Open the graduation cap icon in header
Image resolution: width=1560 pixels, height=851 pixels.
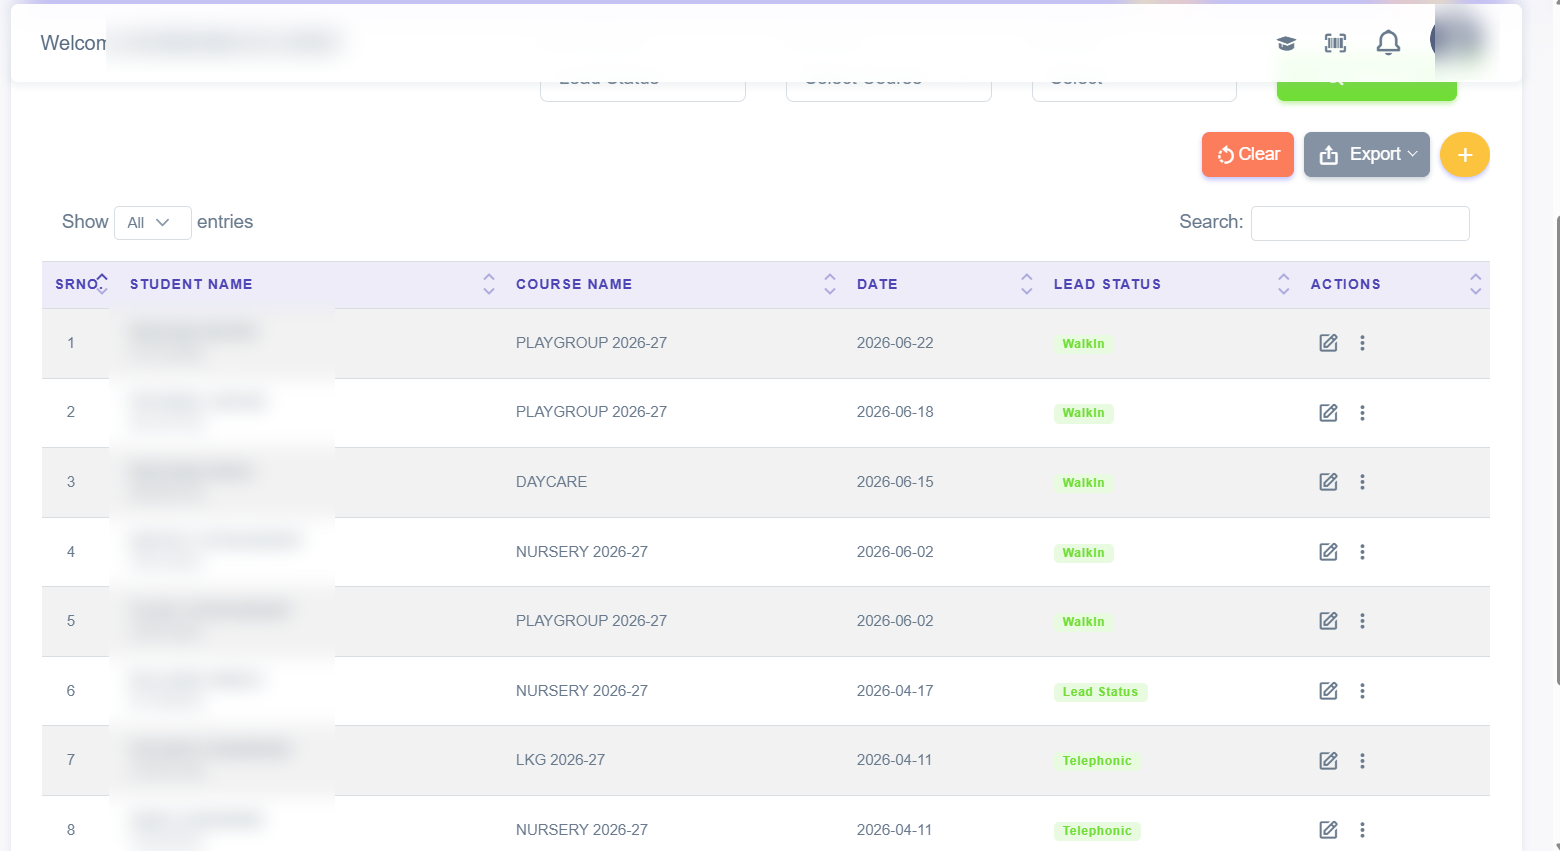(1286, 43)
